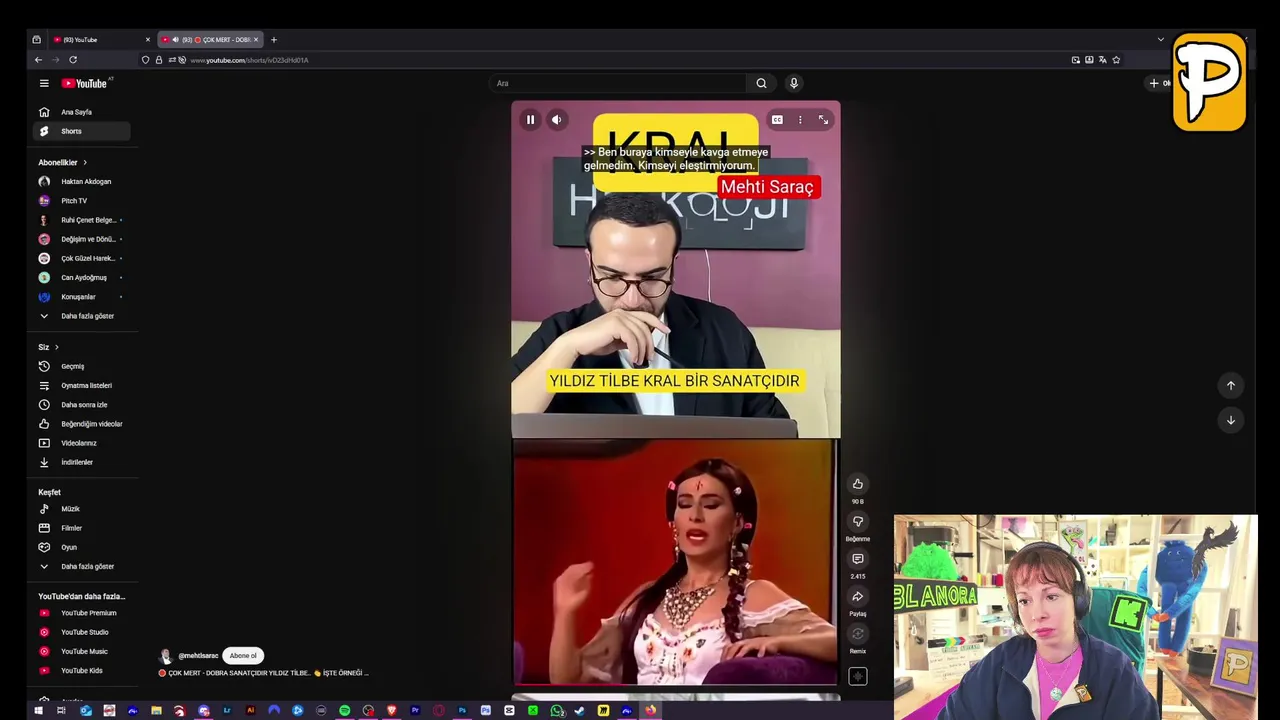Open the comments panel icon

pyautogui.click(x=857, y=559)
